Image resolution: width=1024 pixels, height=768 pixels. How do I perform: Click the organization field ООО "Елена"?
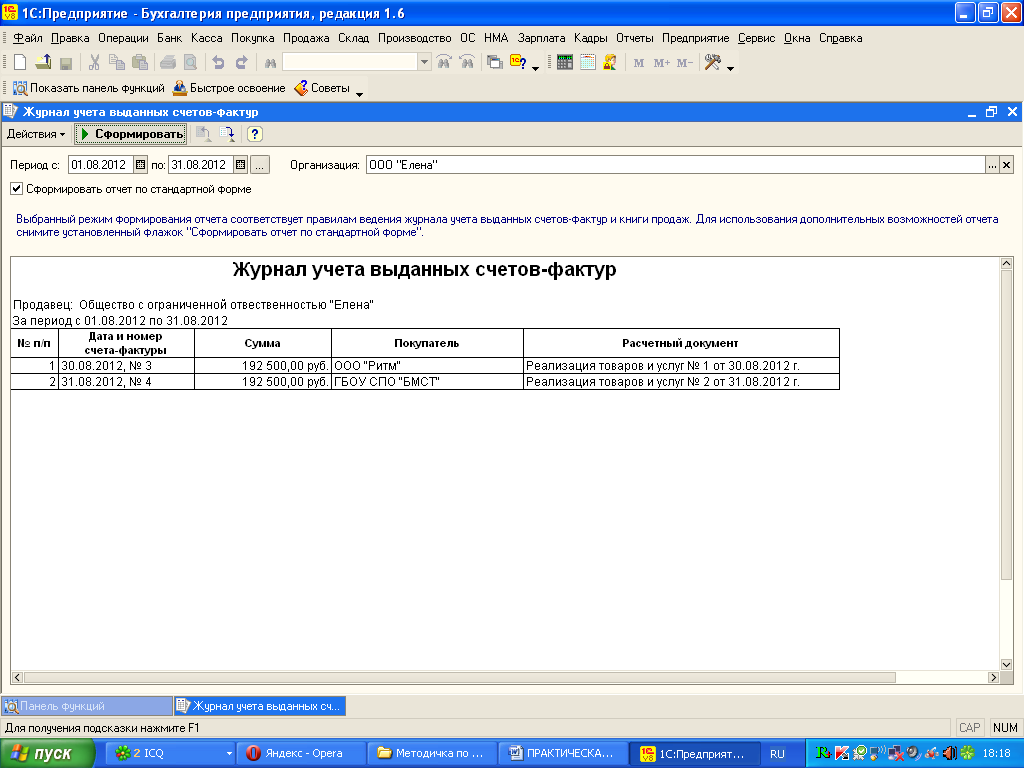675,165
